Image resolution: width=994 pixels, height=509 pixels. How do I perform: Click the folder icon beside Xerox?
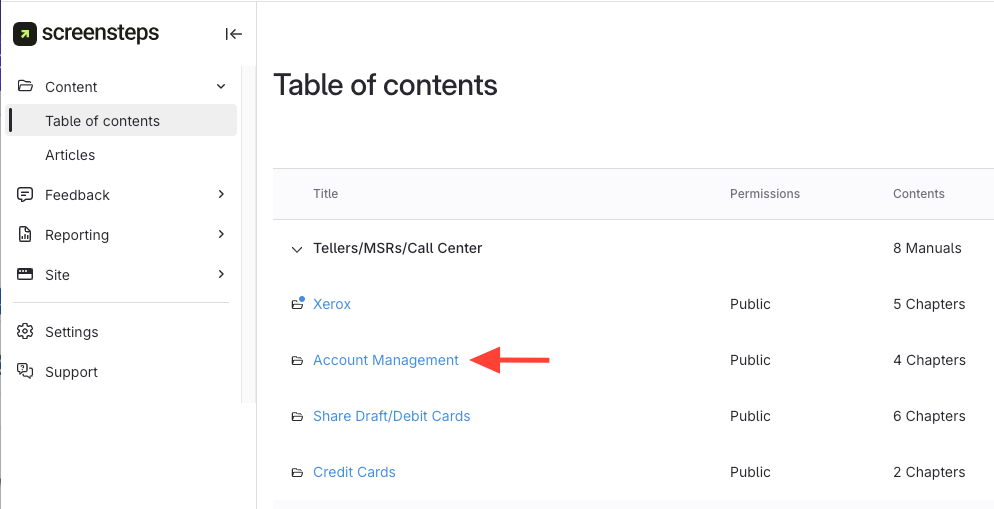pos(297,304)
